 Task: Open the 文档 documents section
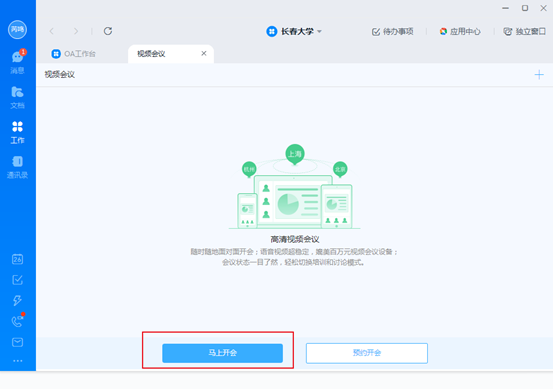(17, 97)
